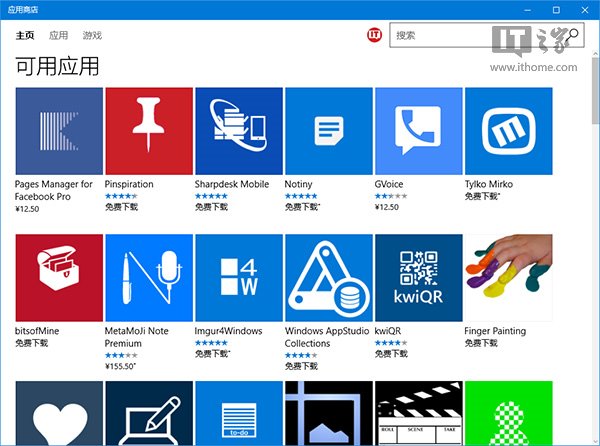
Task: Open the kwiQR QR code app tile
Action: [419, 278]
